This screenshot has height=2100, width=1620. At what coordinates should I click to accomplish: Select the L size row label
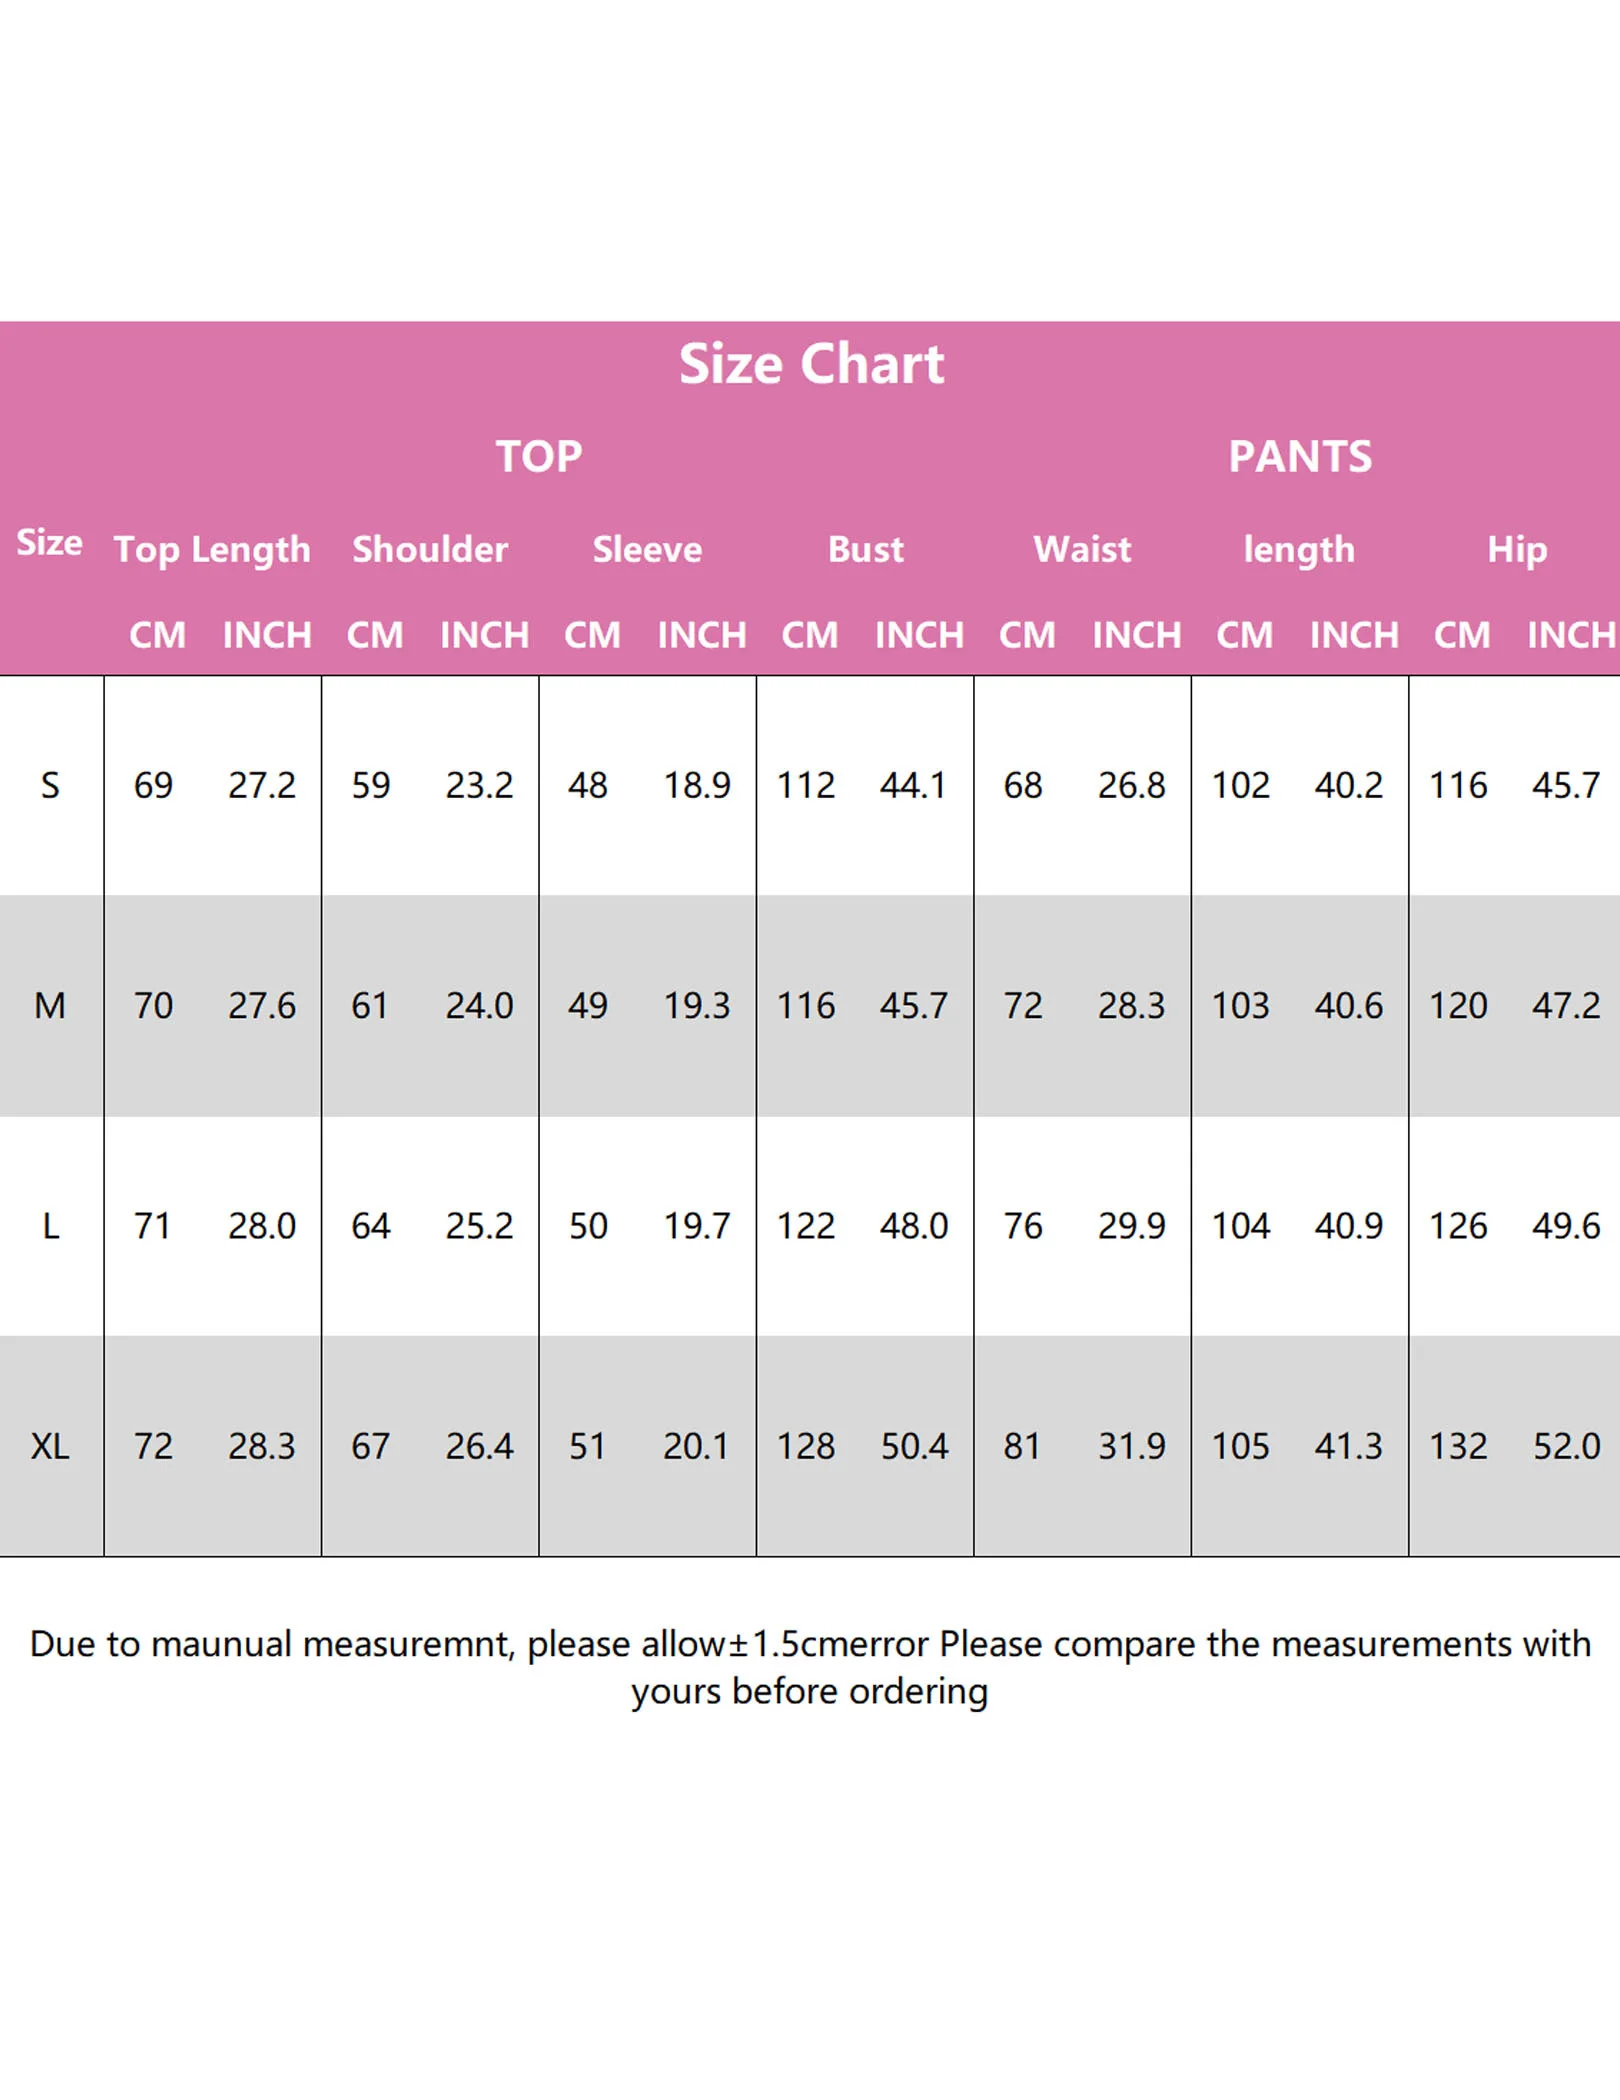(x=51, y=1226)
